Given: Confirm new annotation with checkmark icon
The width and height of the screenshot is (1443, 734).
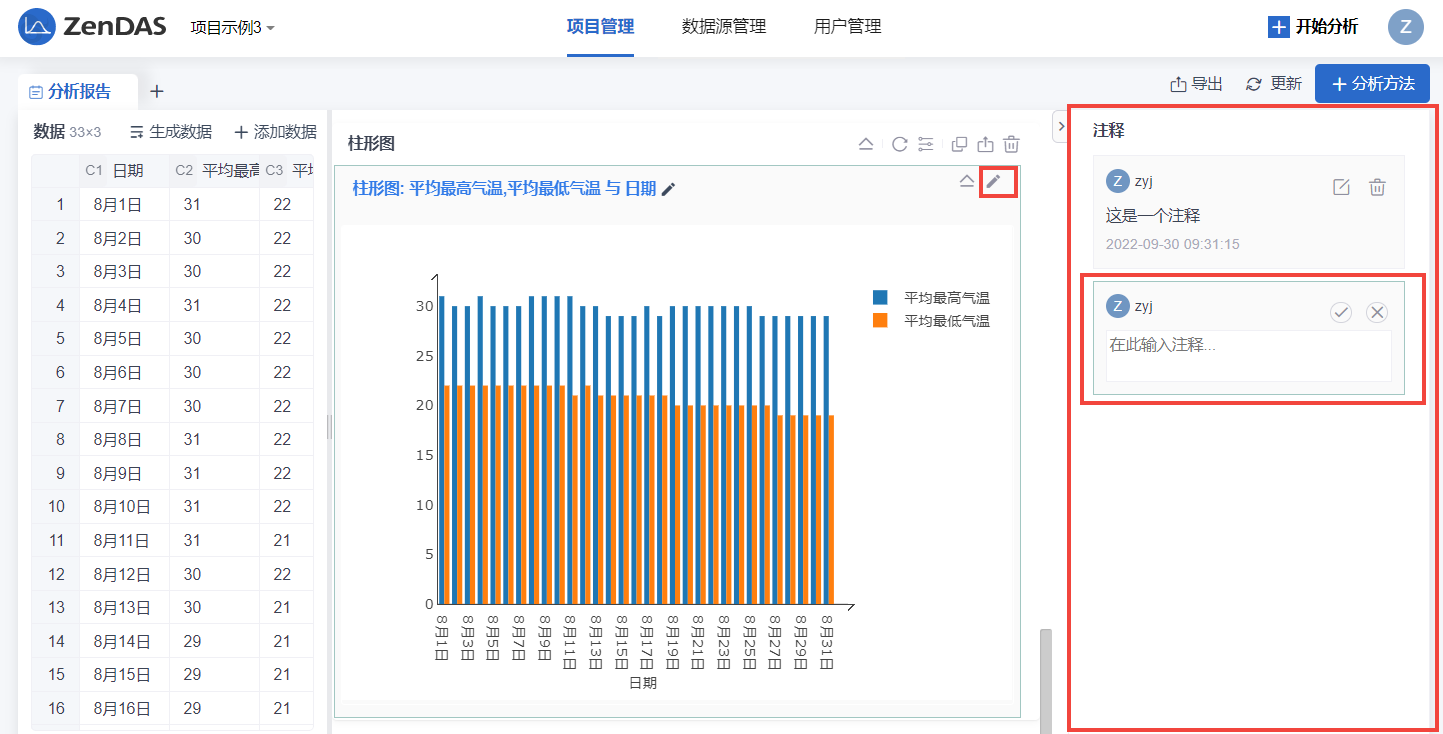Looking at the screenshot, I should coord(1341,312).
